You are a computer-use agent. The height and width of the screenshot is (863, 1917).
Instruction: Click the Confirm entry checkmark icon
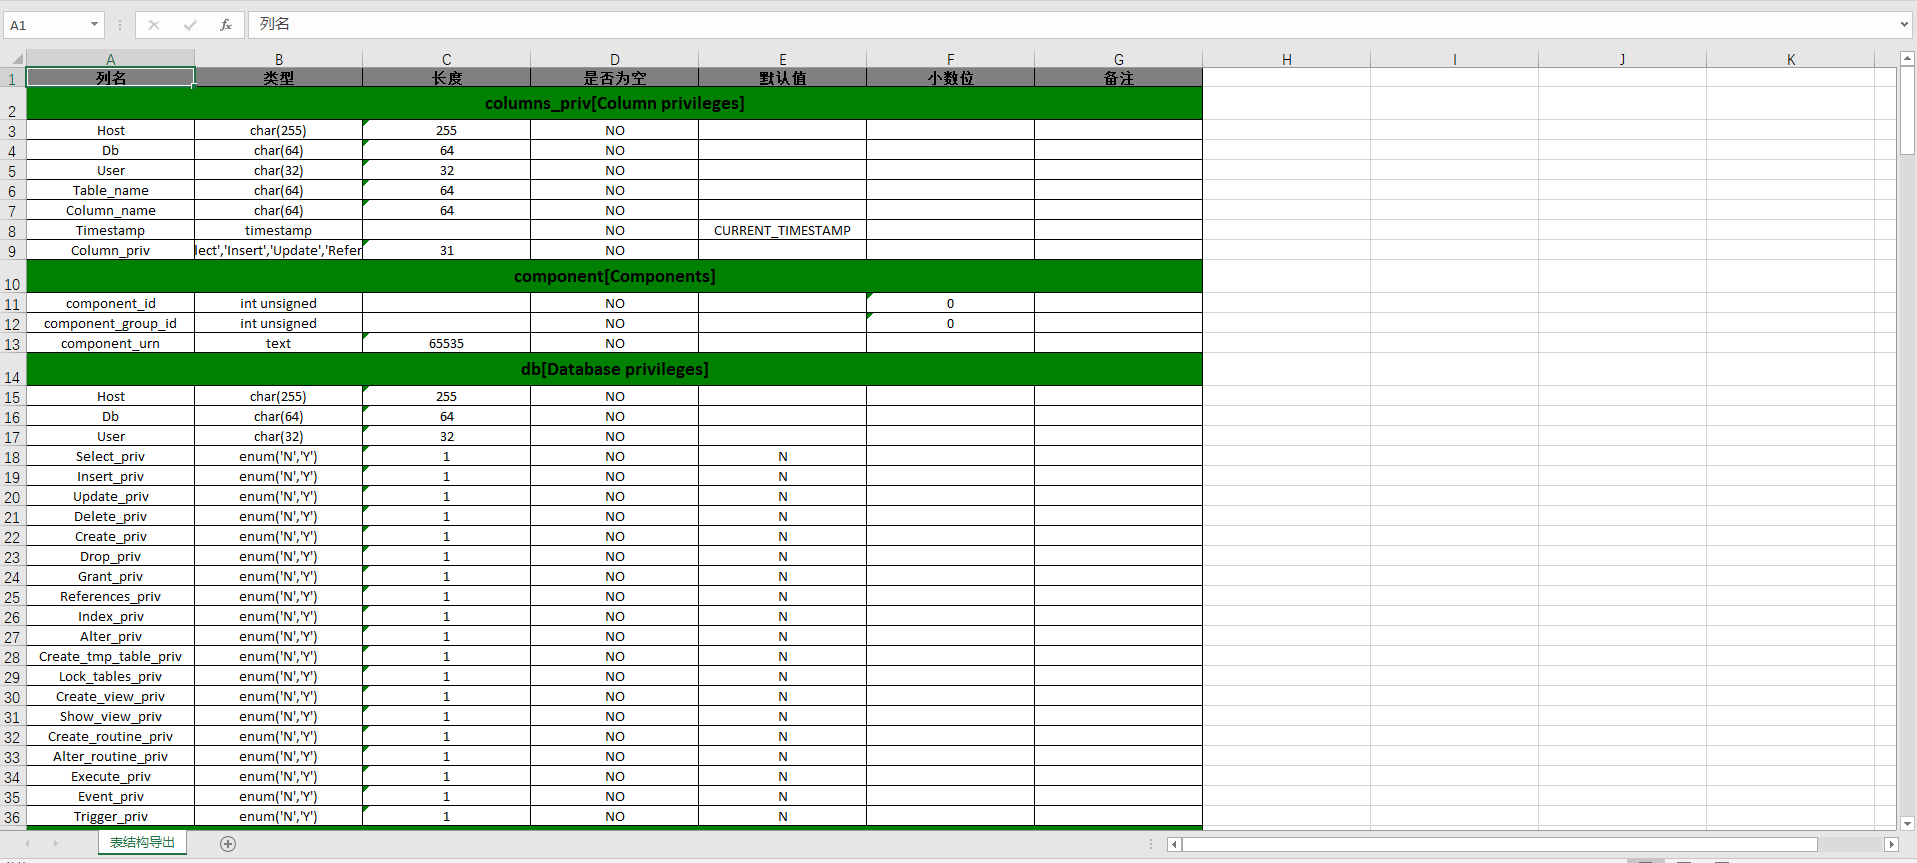(190, 25)
